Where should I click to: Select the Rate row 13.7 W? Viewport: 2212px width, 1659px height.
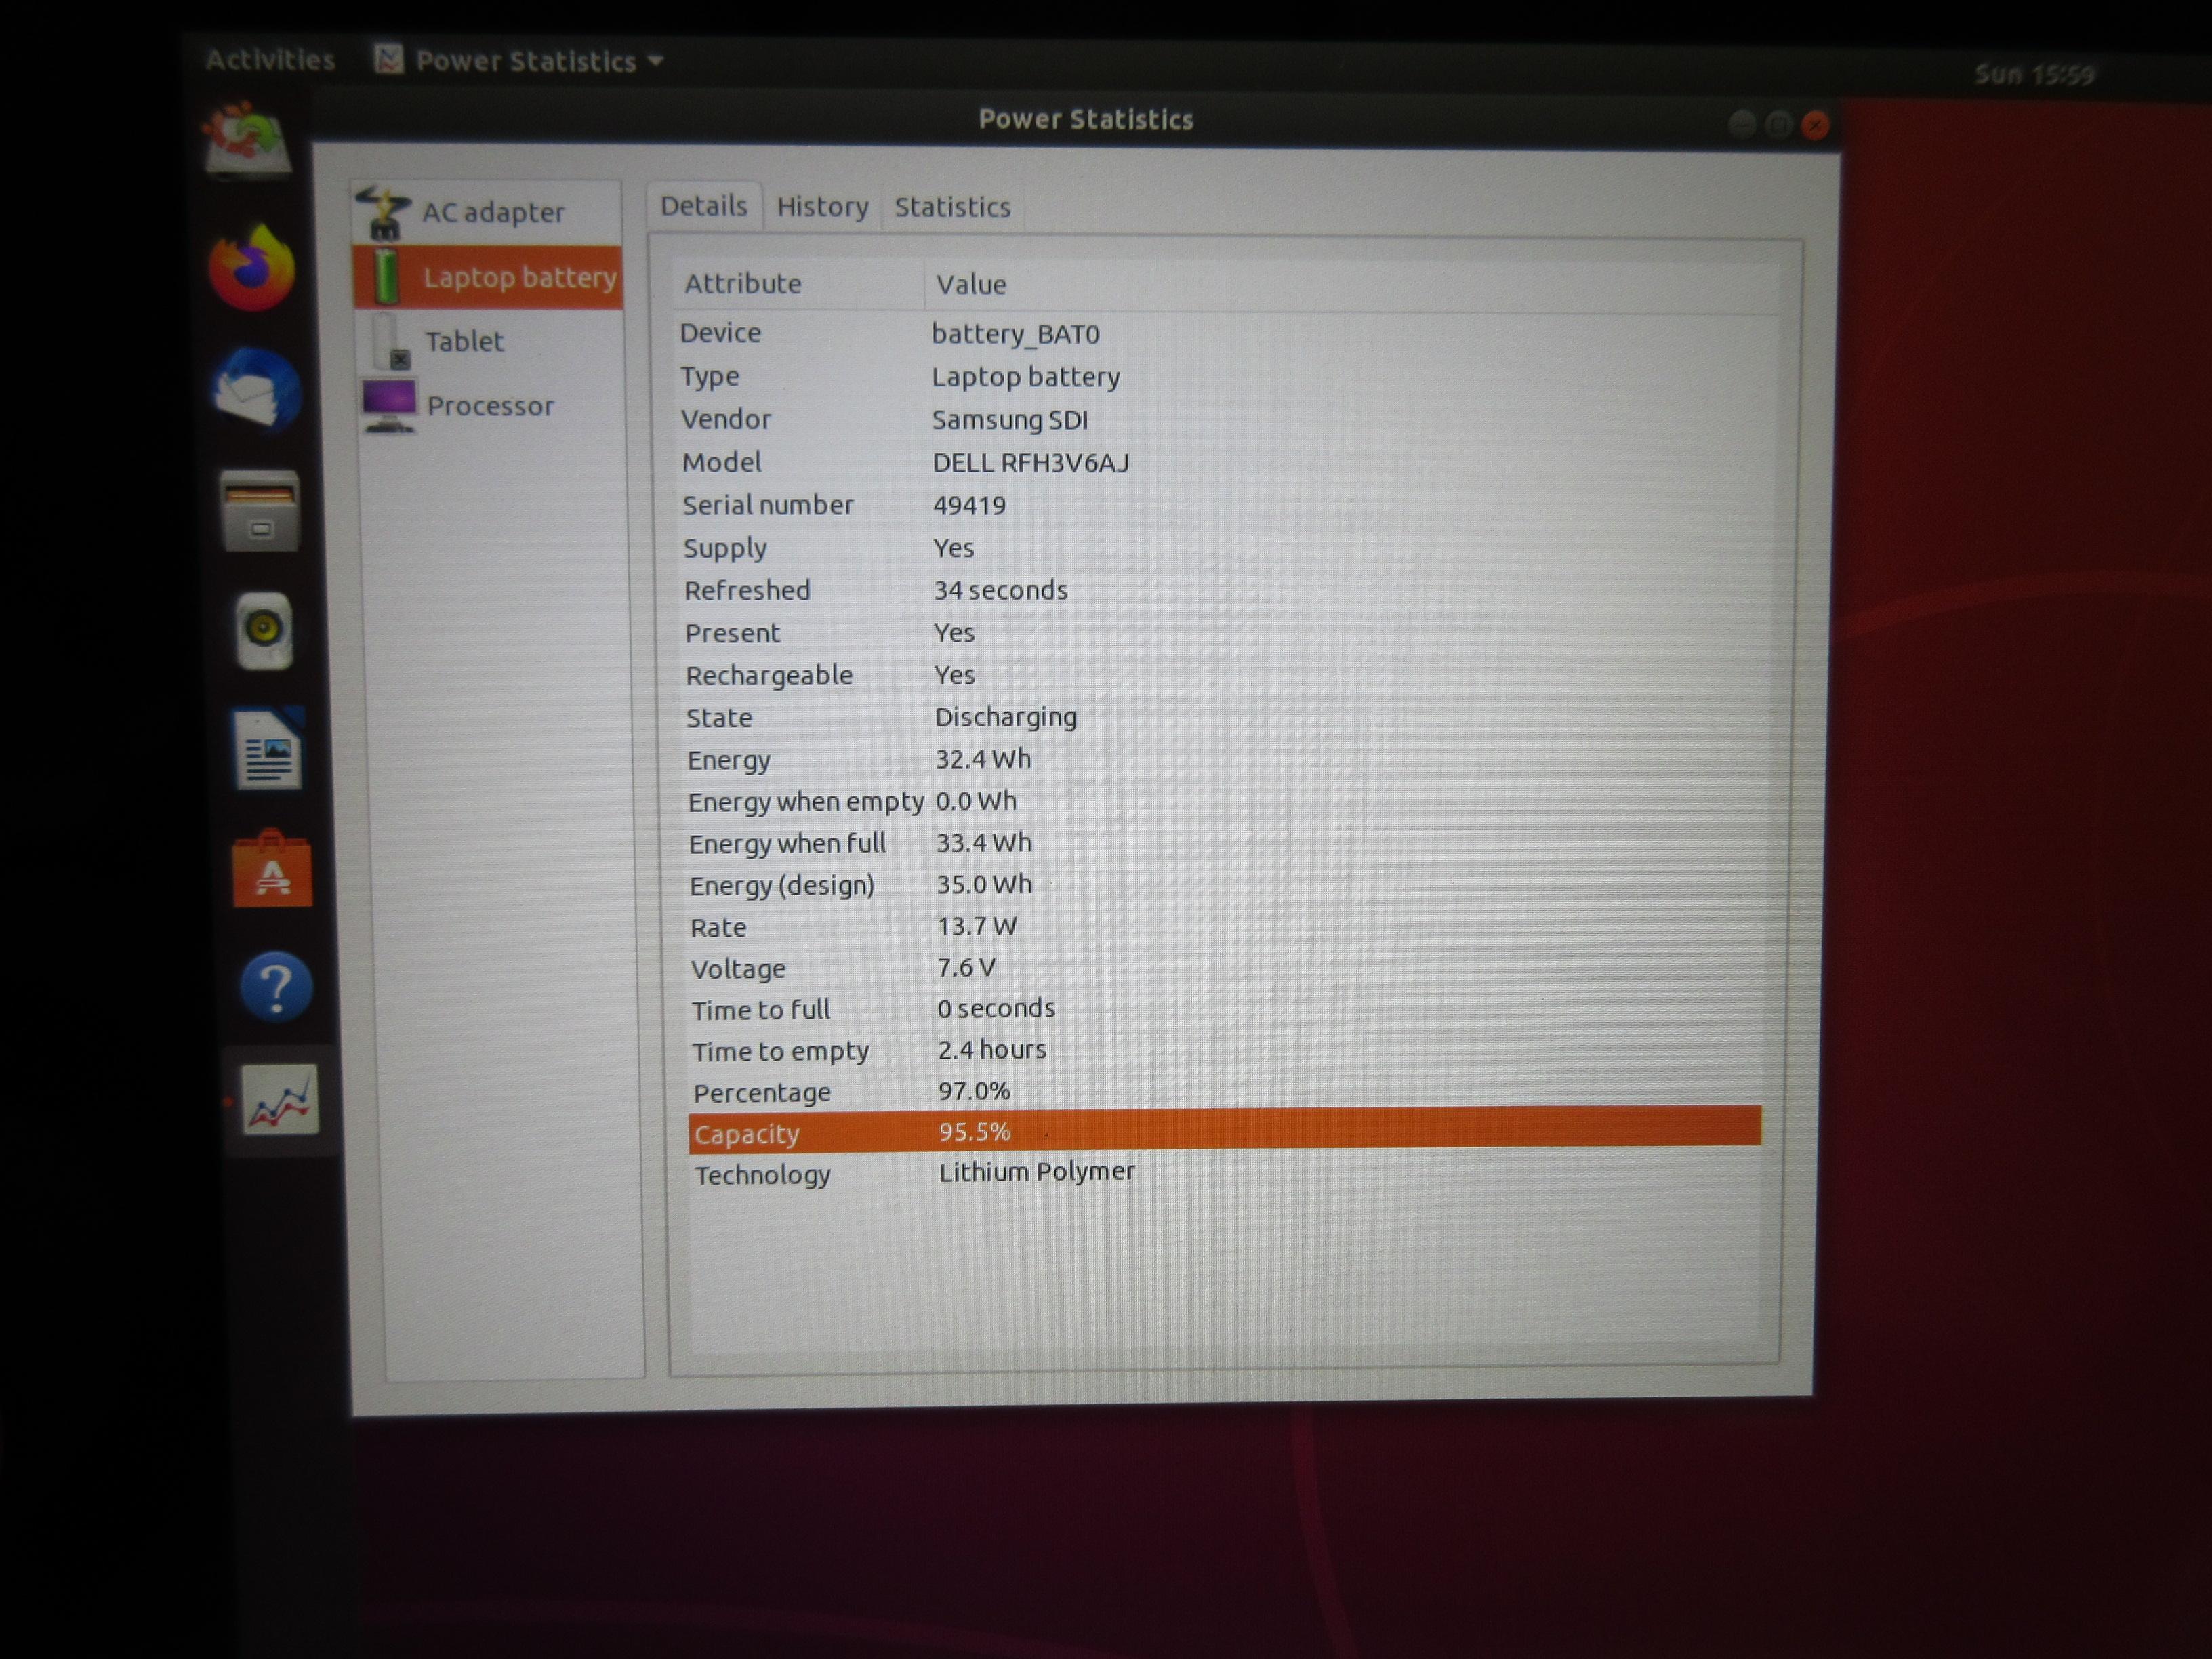coord(1227,927)
